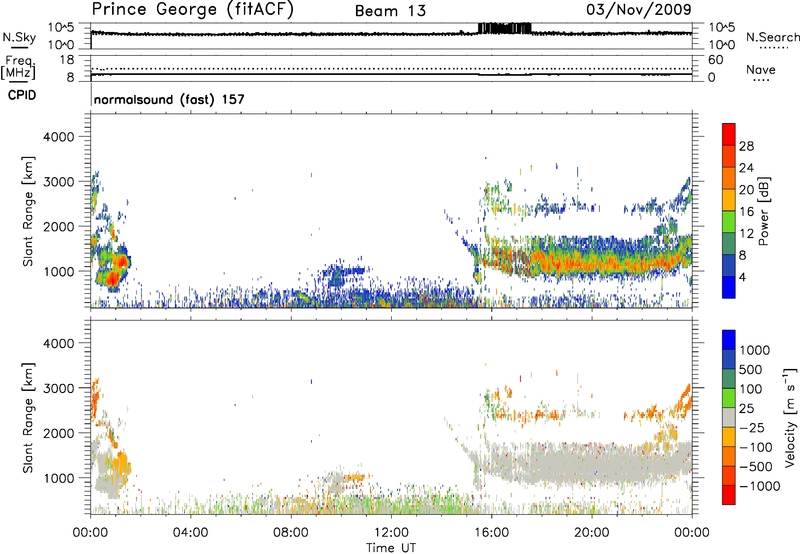
Task: Click "Slant Range [km]" beside the power panel
Action: pos(28,211)
